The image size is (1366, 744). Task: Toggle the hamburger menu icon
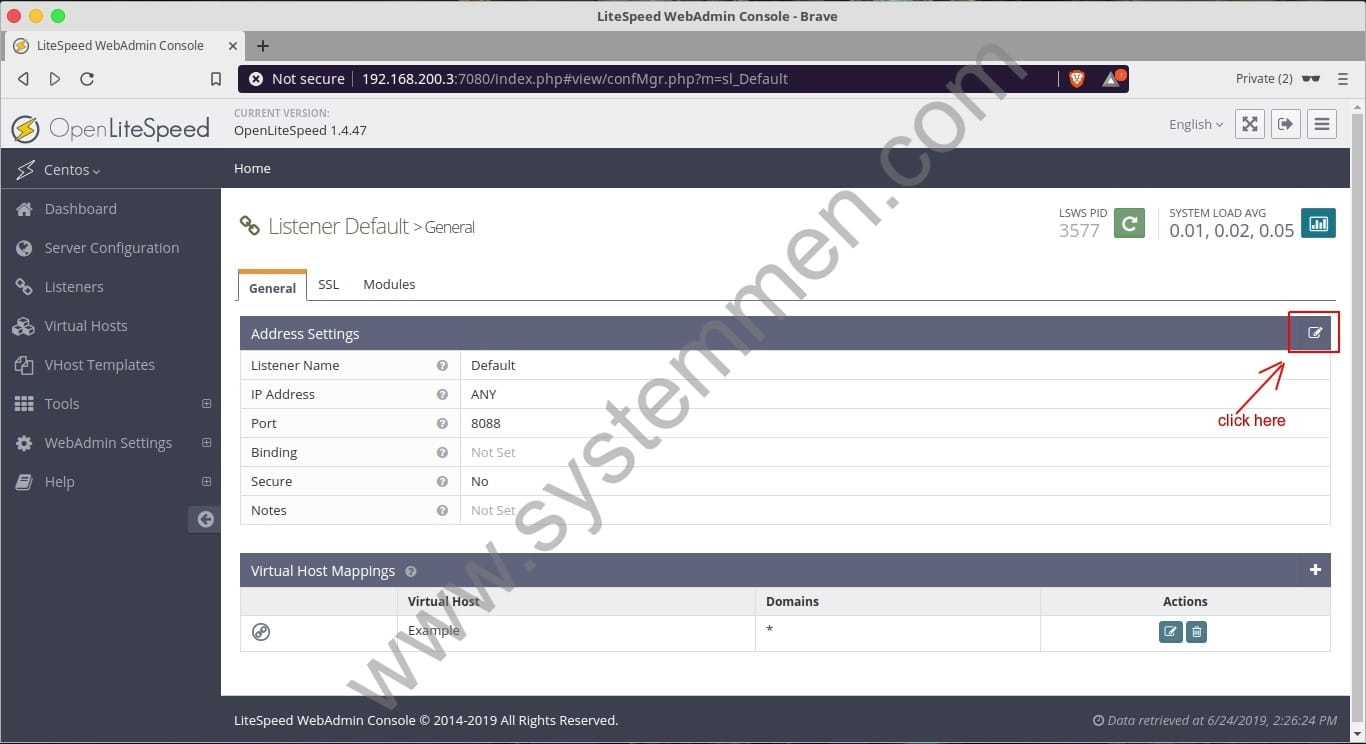pos(1322,124)
